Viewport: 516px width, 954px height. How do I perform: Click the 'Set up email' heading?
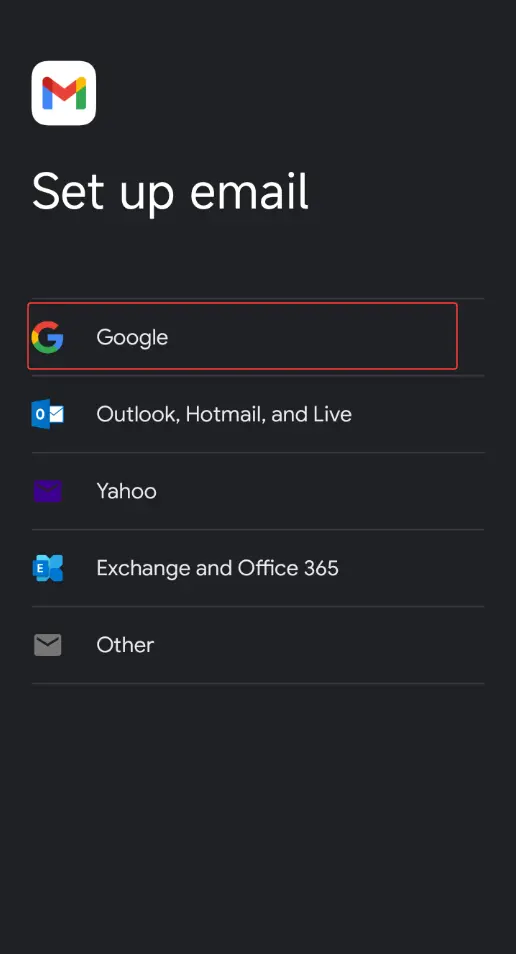pyautogui.click(x=170, y=192)
